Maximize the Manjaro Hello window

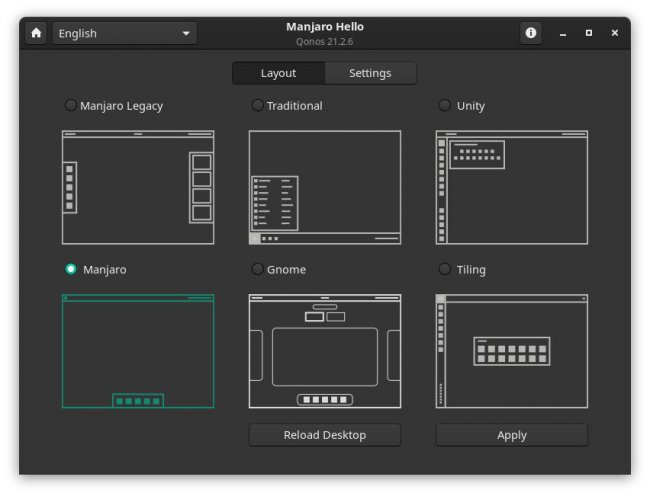click(x=589, y=33)
